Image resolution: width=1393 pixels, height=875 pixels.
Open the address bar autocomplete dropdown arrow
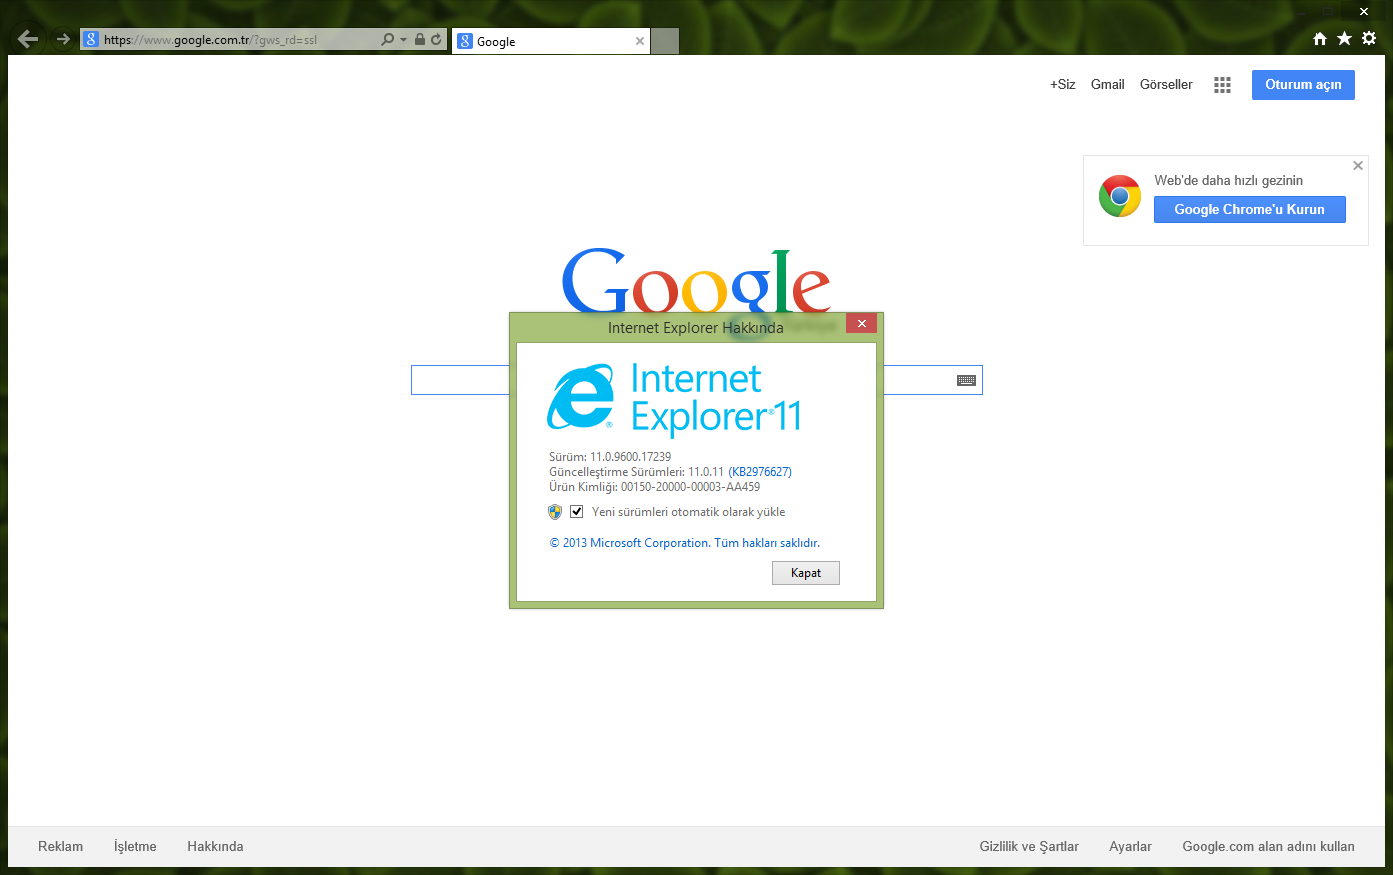404,40
